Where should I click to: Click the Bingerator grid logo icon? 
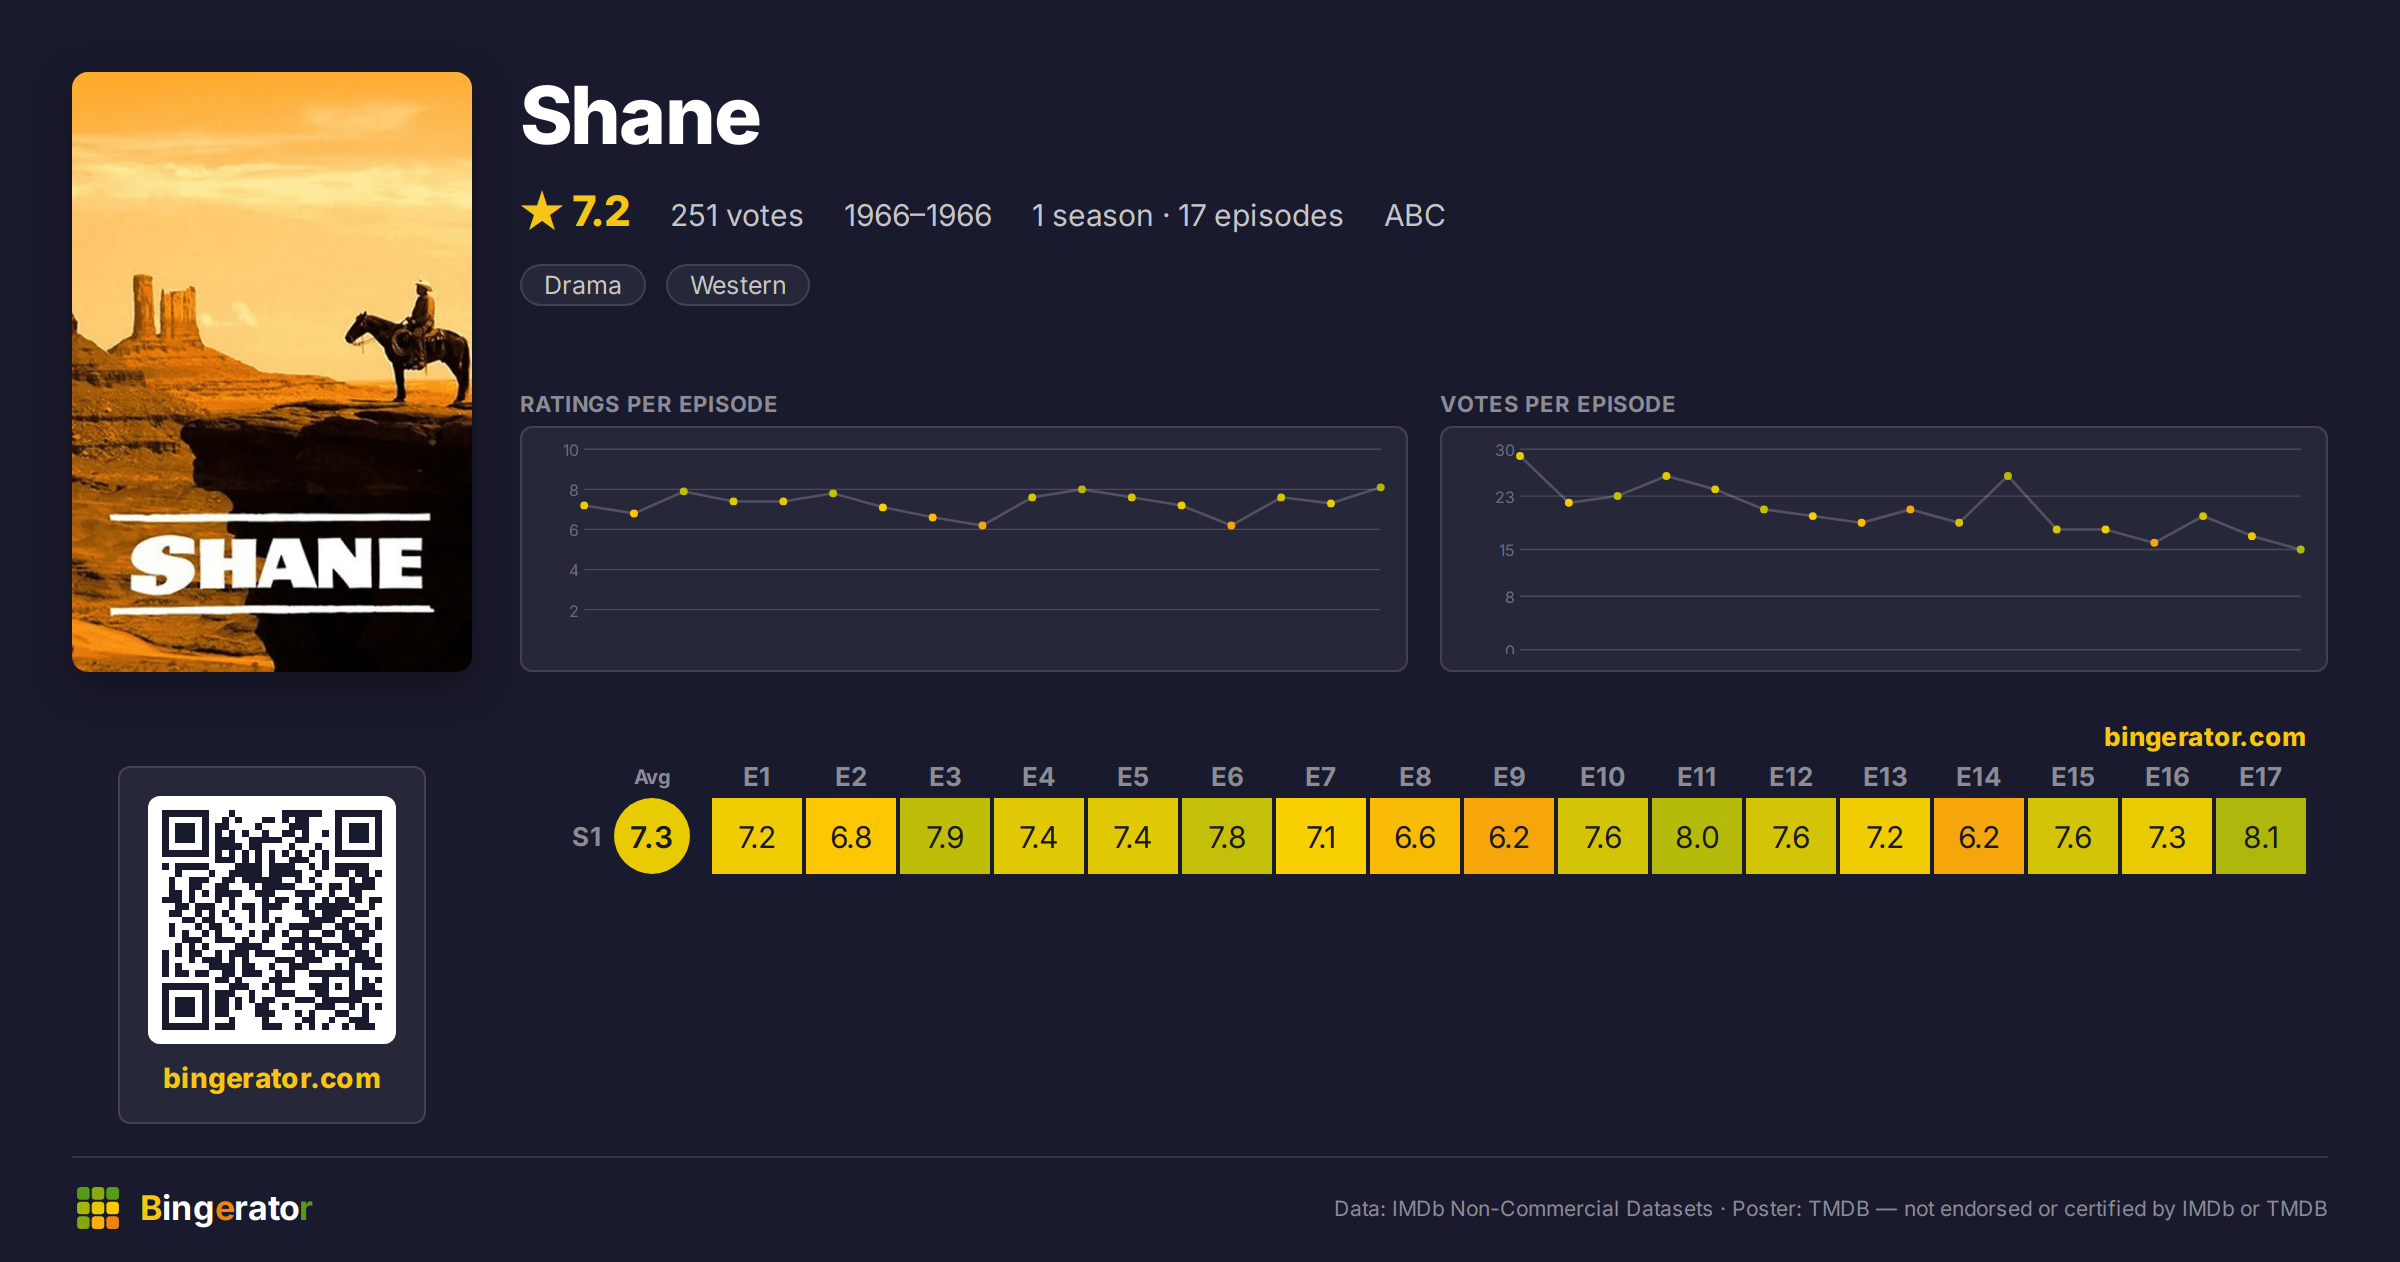click(98, 1208)
